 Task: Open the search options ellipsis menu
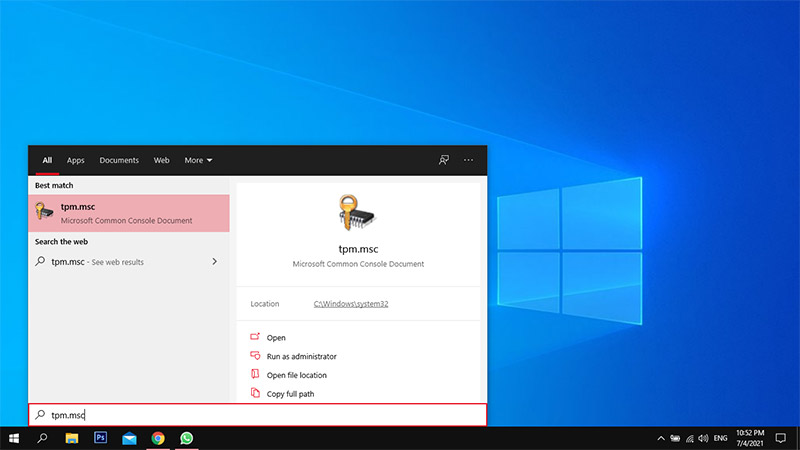click(x=468, y=160)
